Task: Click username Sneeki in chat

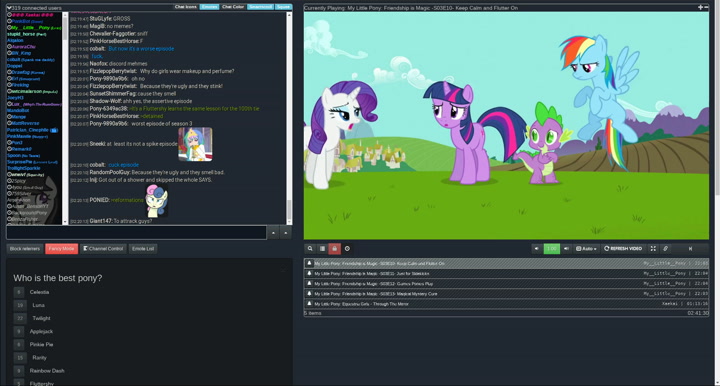Action: click(x=97, y=144)
